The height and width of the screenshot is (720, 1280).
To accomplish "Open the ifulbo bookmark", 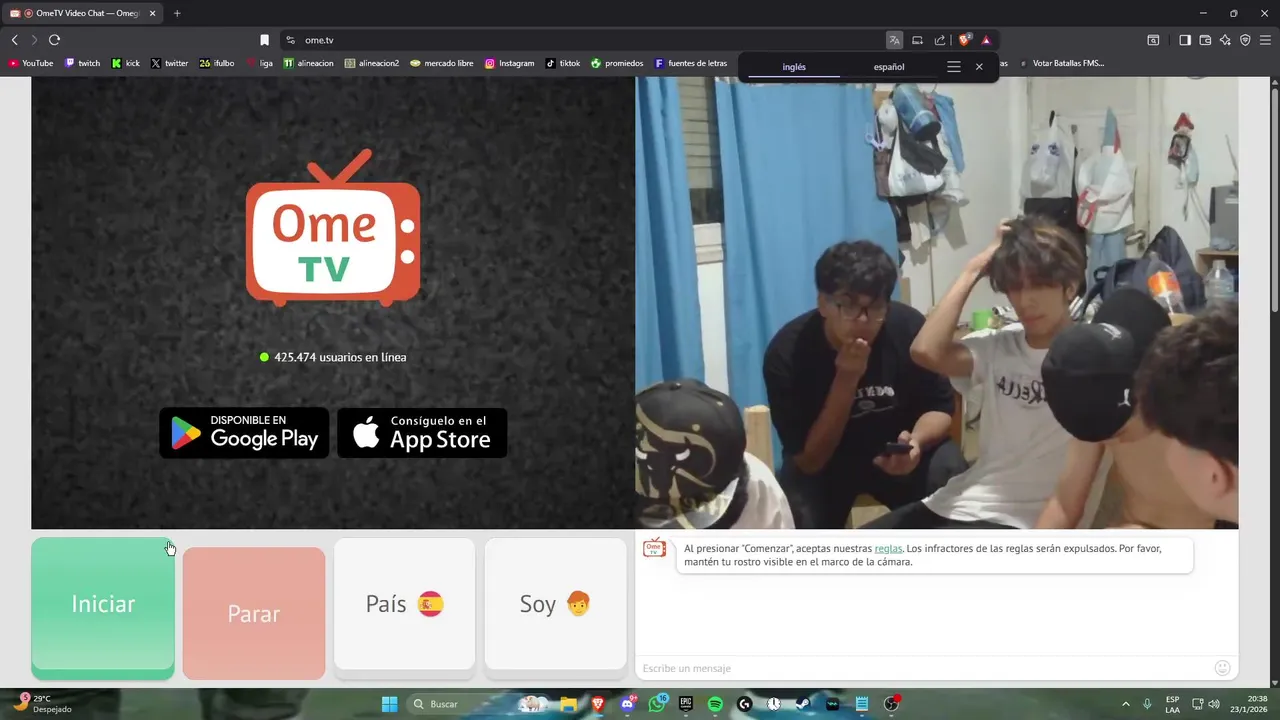I will pos(217,63).
